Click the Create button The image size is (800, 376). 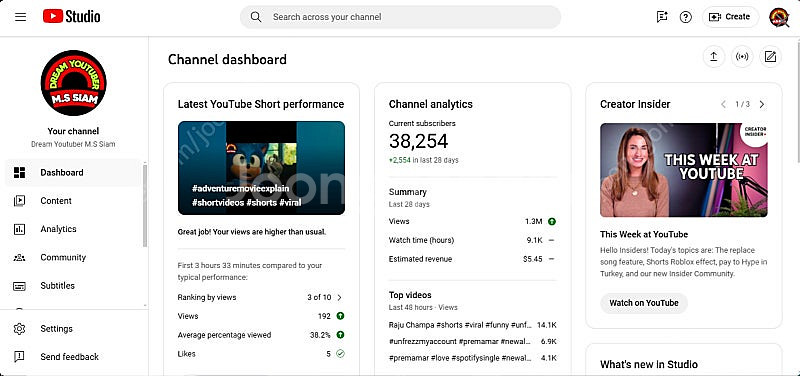tap(730, 17)
